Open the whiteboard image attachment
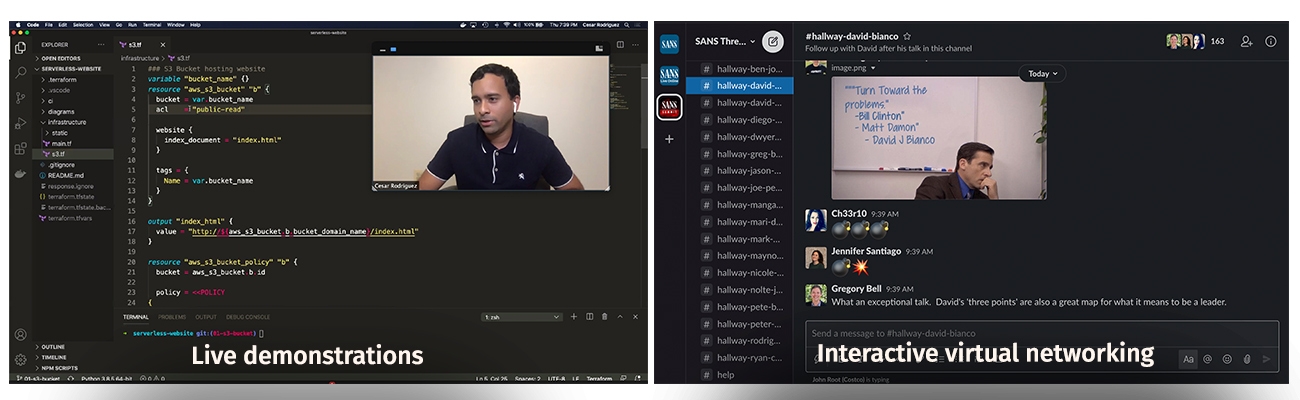This screenshot has width=1300, height=400. (x=938, y=139)
